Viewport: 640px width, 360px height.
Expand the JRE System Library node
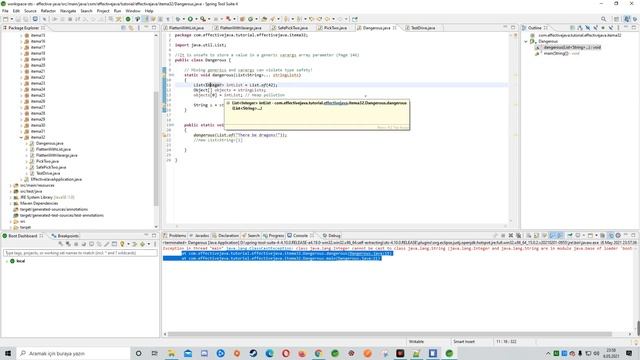11,197
